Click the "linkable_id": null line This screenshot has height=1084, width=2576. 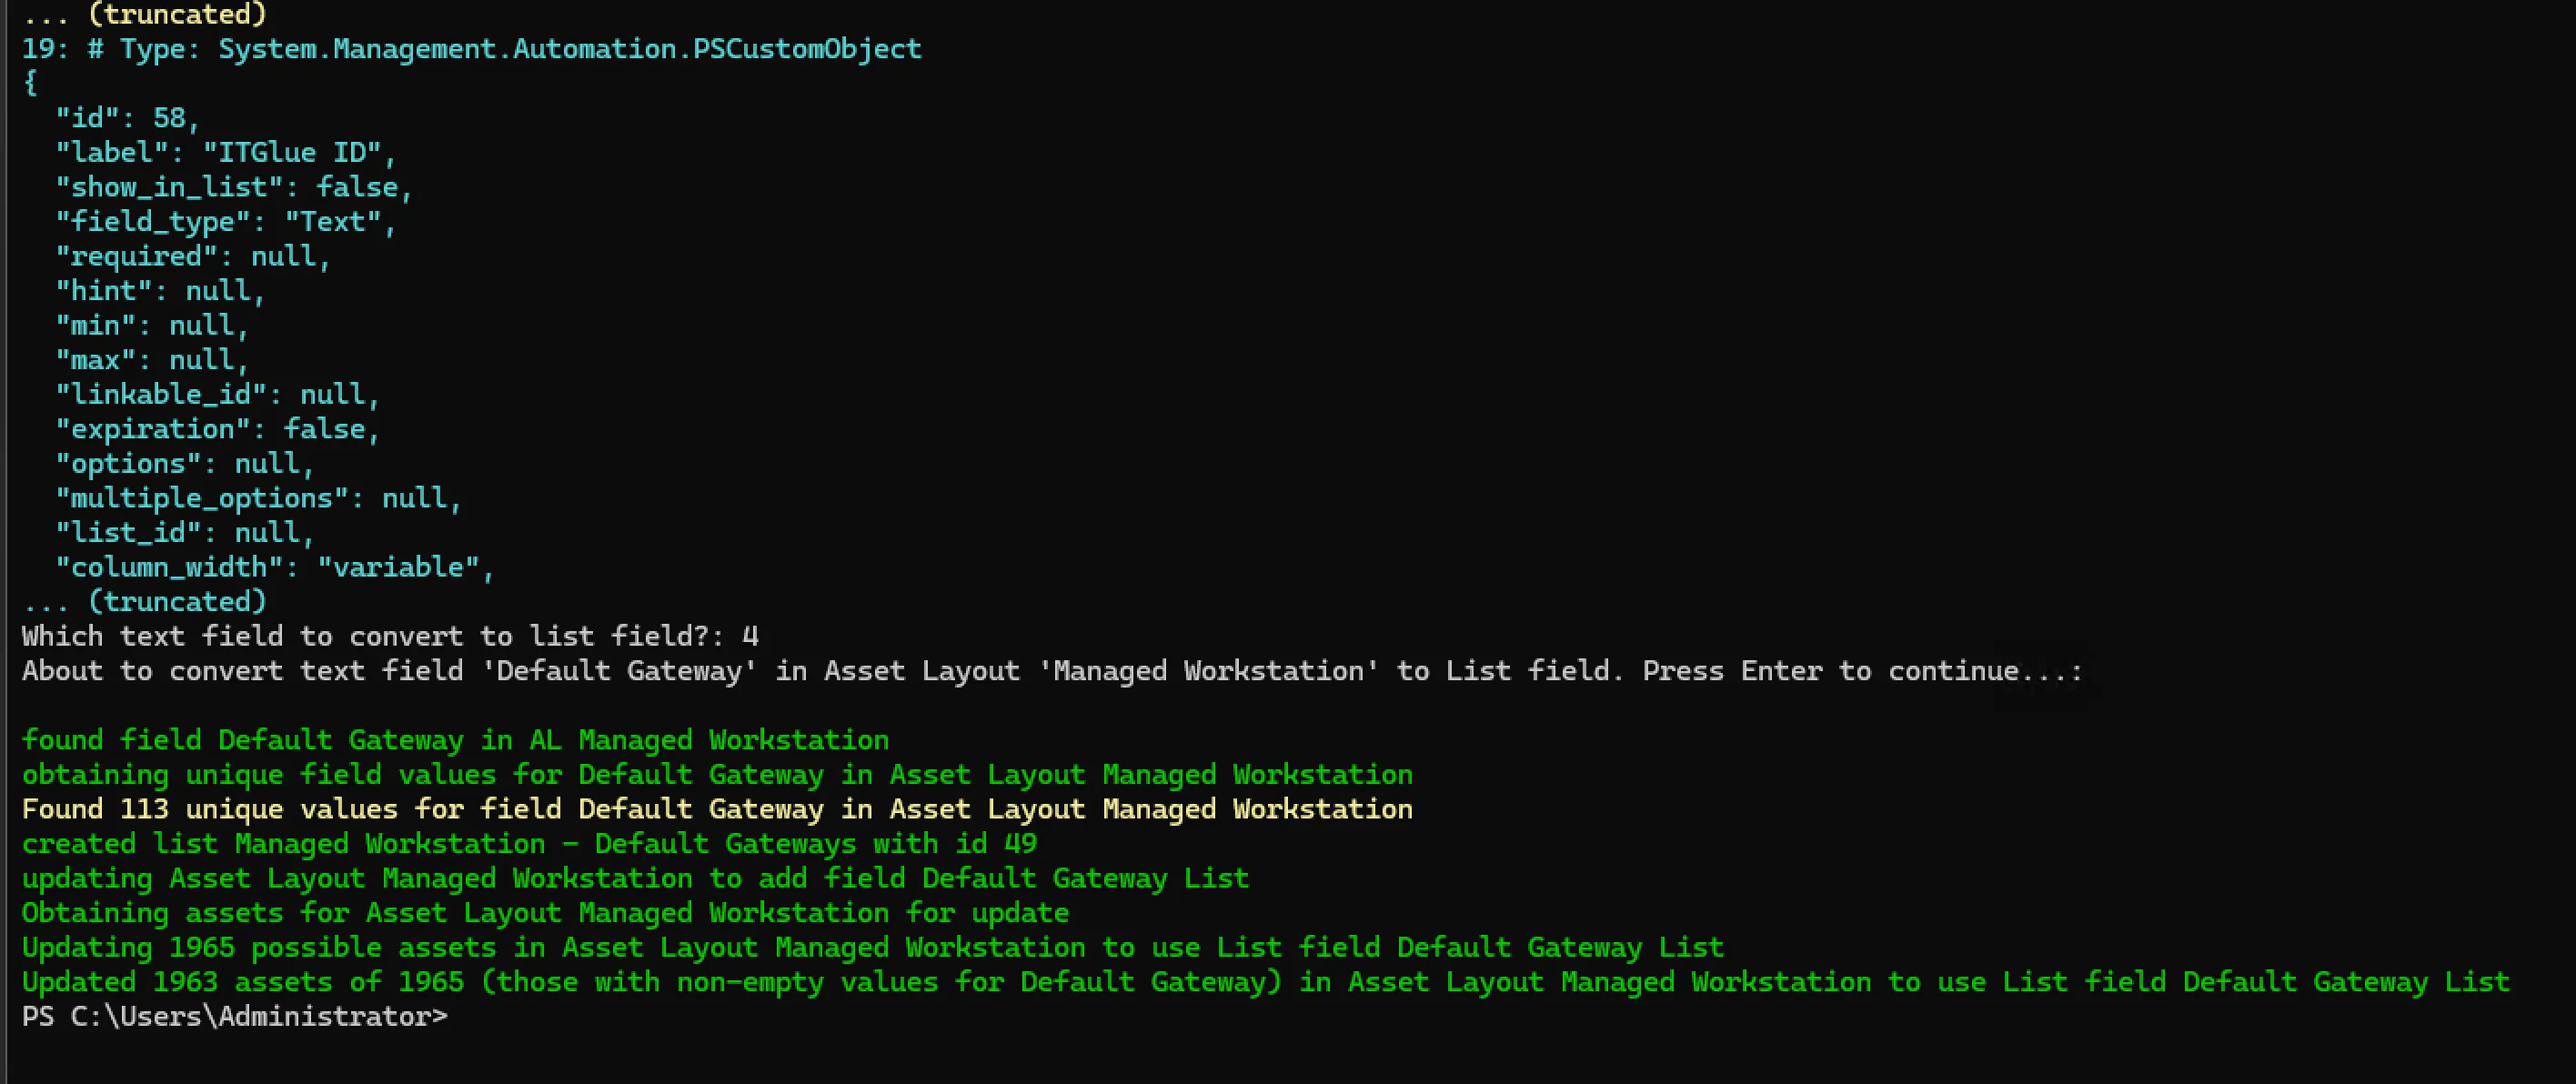click(x=217, y=395)
